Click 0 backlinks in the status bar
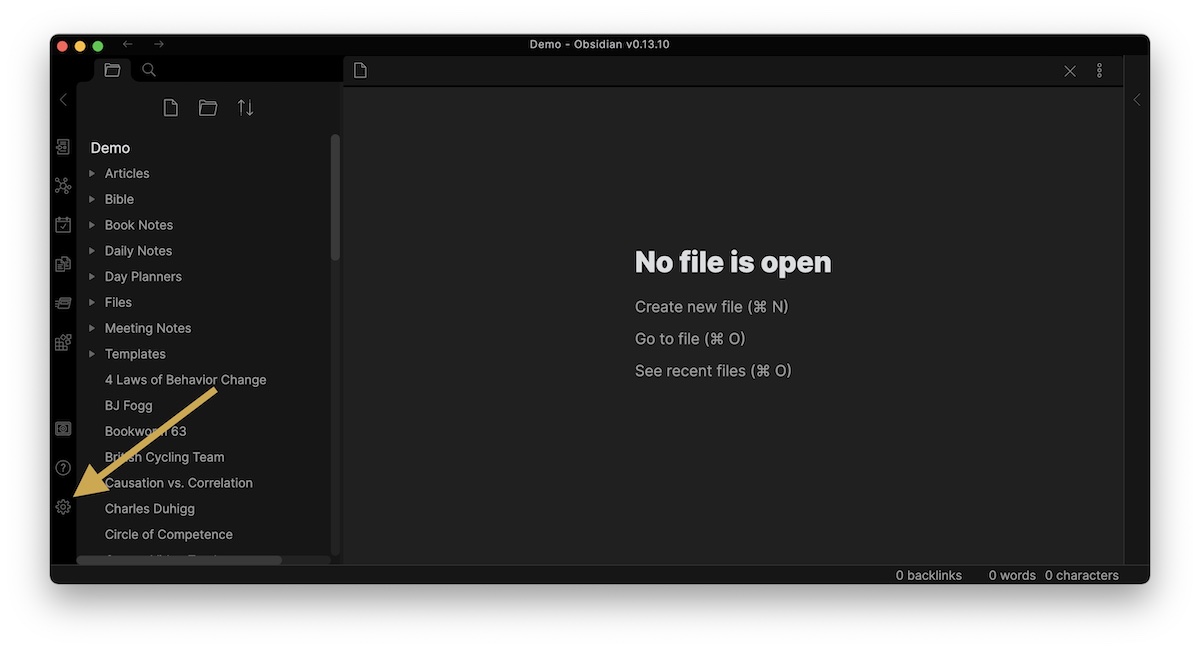This screenshot has height=650, width=1200. (929, 575)
